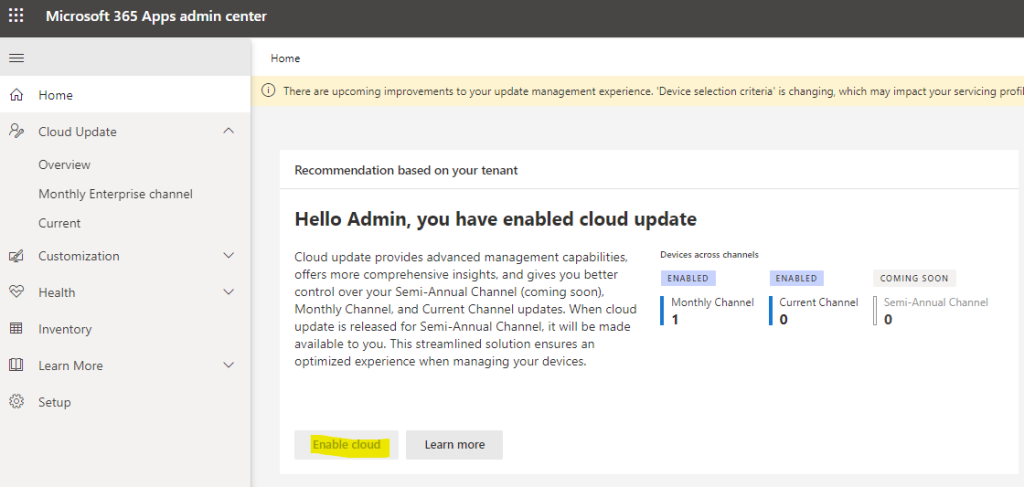Viewport: 1024px width, 487px height.
Task: Click the Learn more button
Action: click(x=455, y=445)
